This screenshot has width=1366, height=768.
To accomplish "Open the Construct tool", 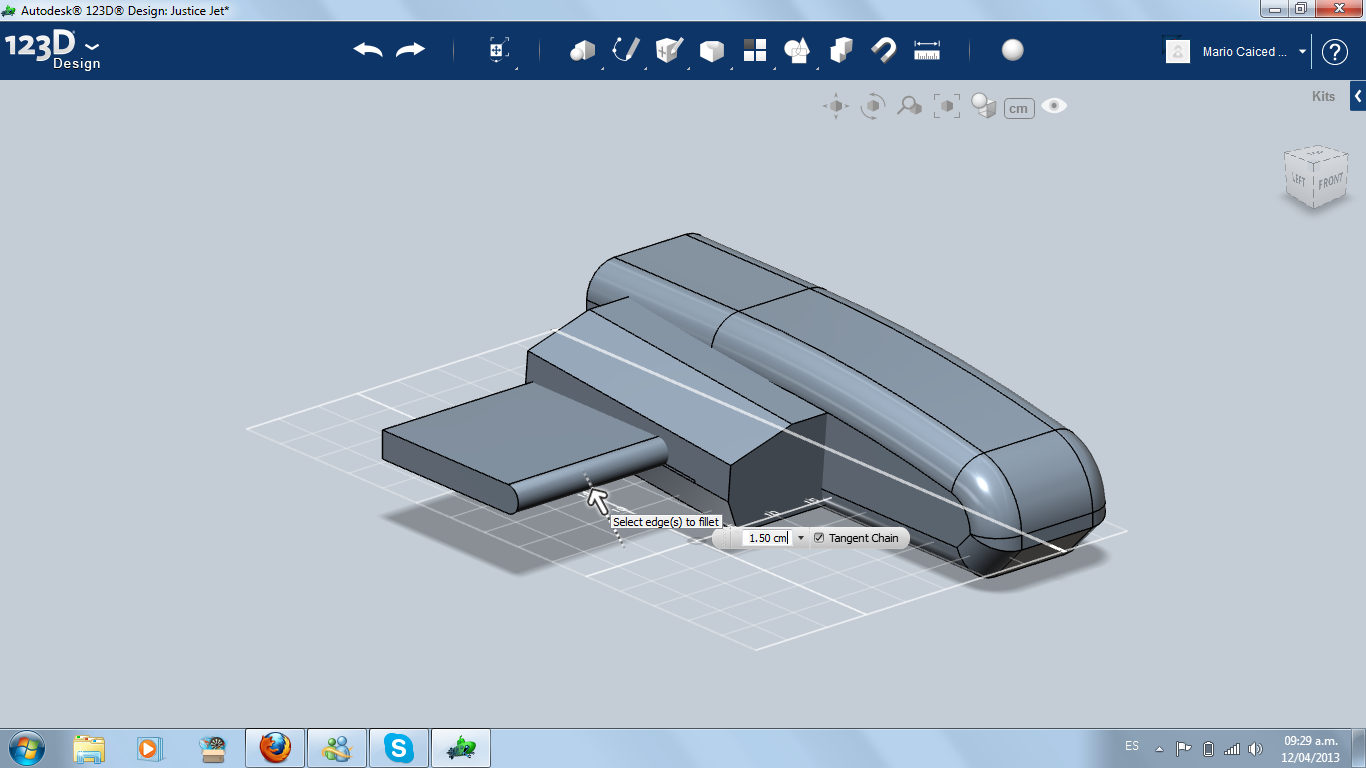I will click(x=669, y=50).
